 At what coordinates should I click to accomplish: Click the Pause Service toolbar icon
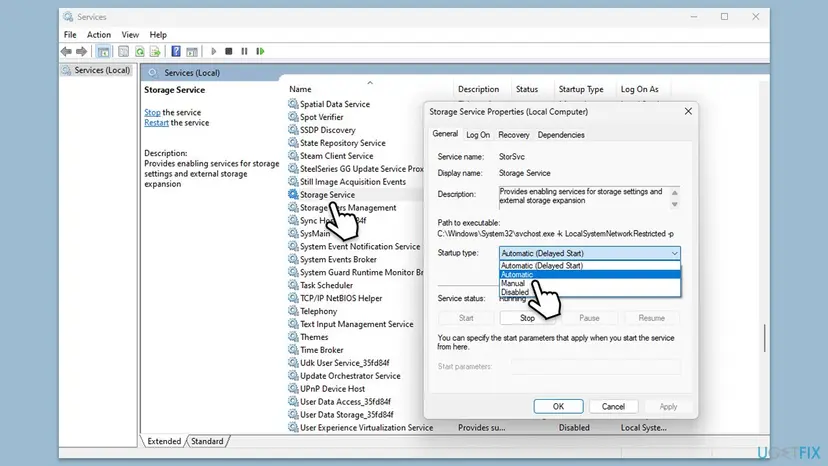tap(244, 51)
